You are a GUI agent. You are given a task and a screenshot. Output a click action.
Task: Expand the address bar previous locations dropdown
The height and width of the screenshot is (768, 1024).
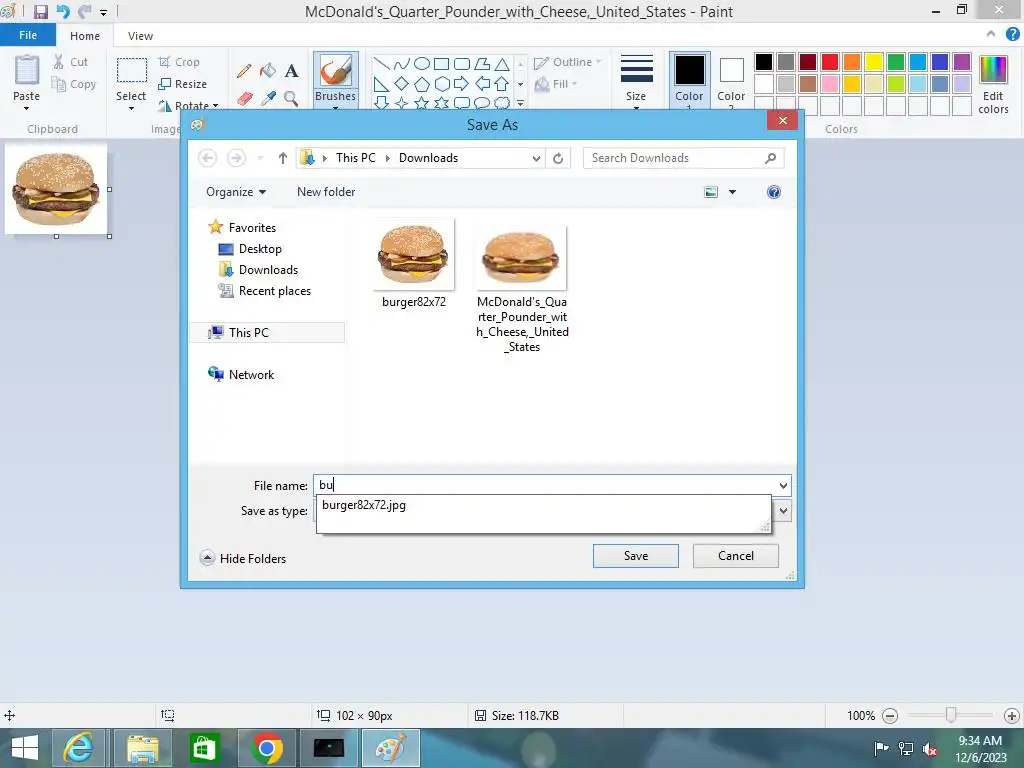click(536, 158)
